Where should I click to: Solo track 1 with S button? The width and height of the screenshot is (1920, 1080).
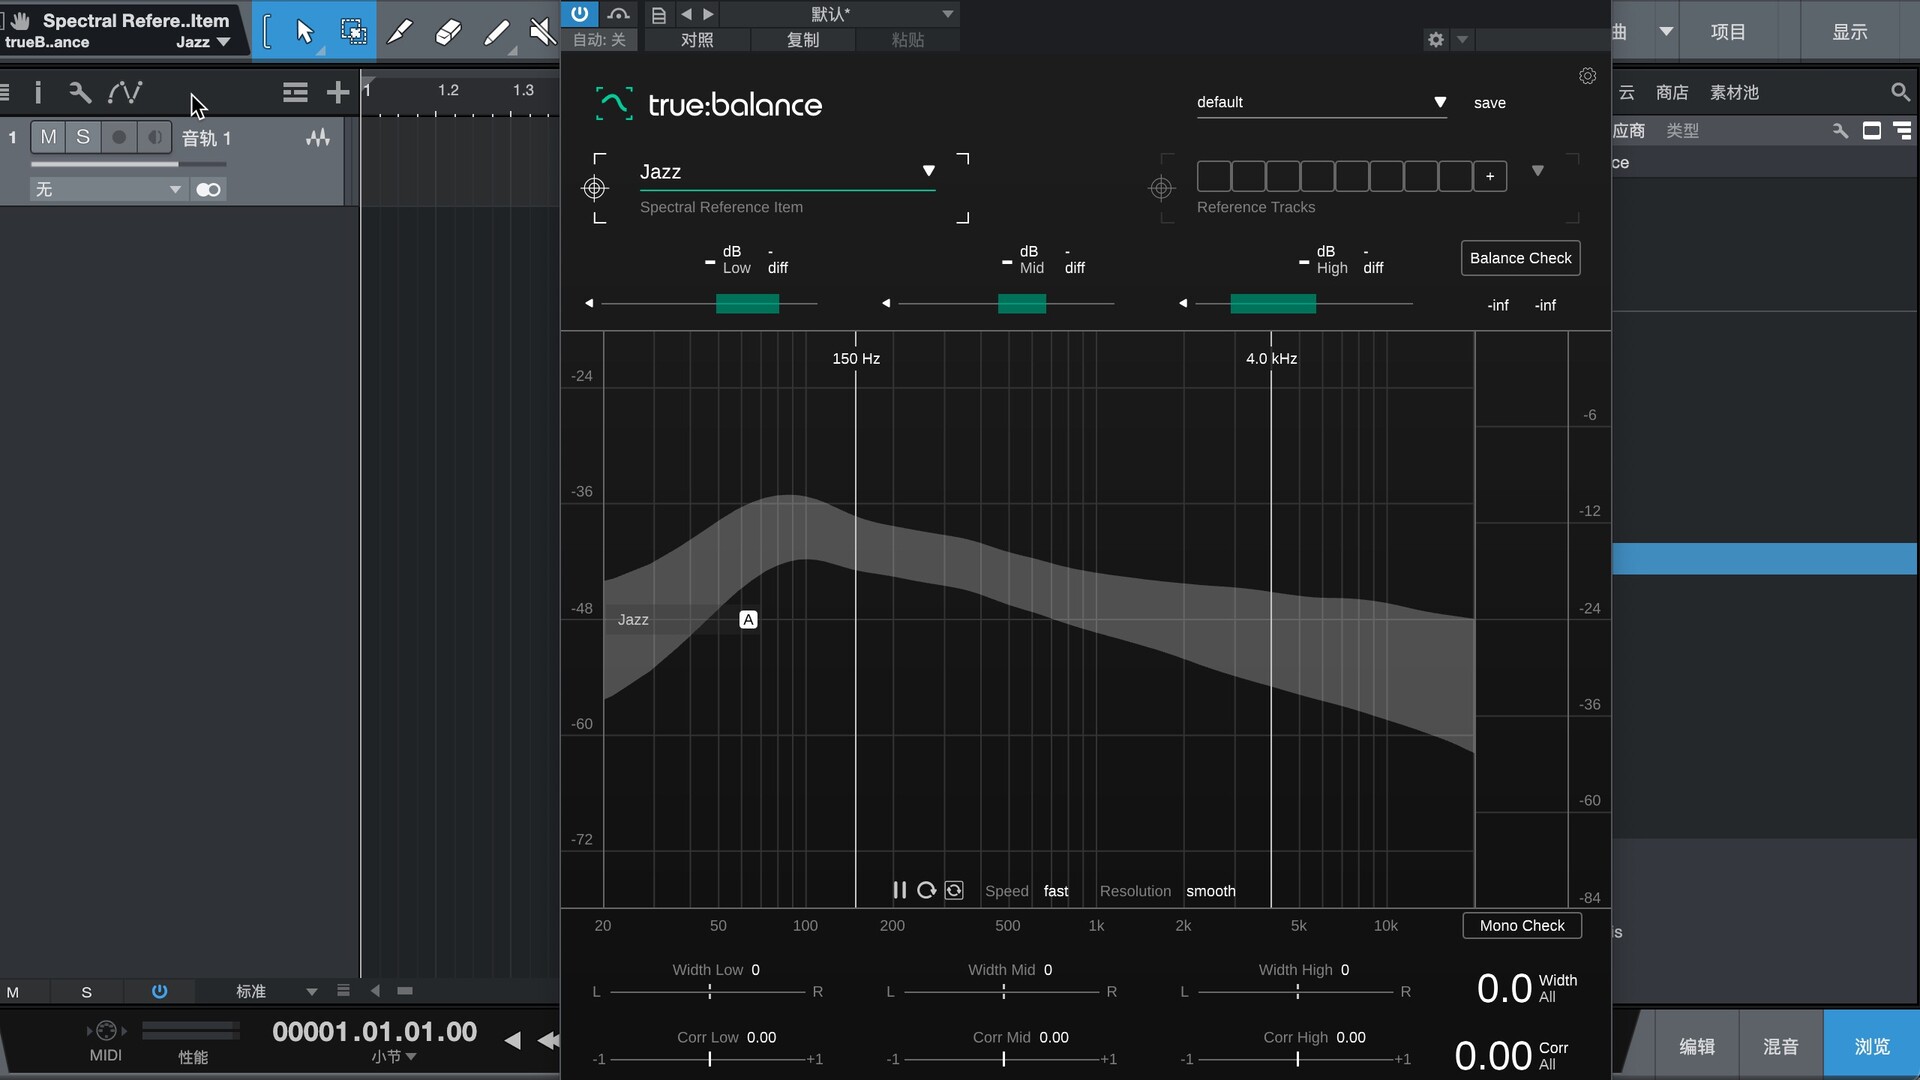pyautogui.click(x=83, y=137)
